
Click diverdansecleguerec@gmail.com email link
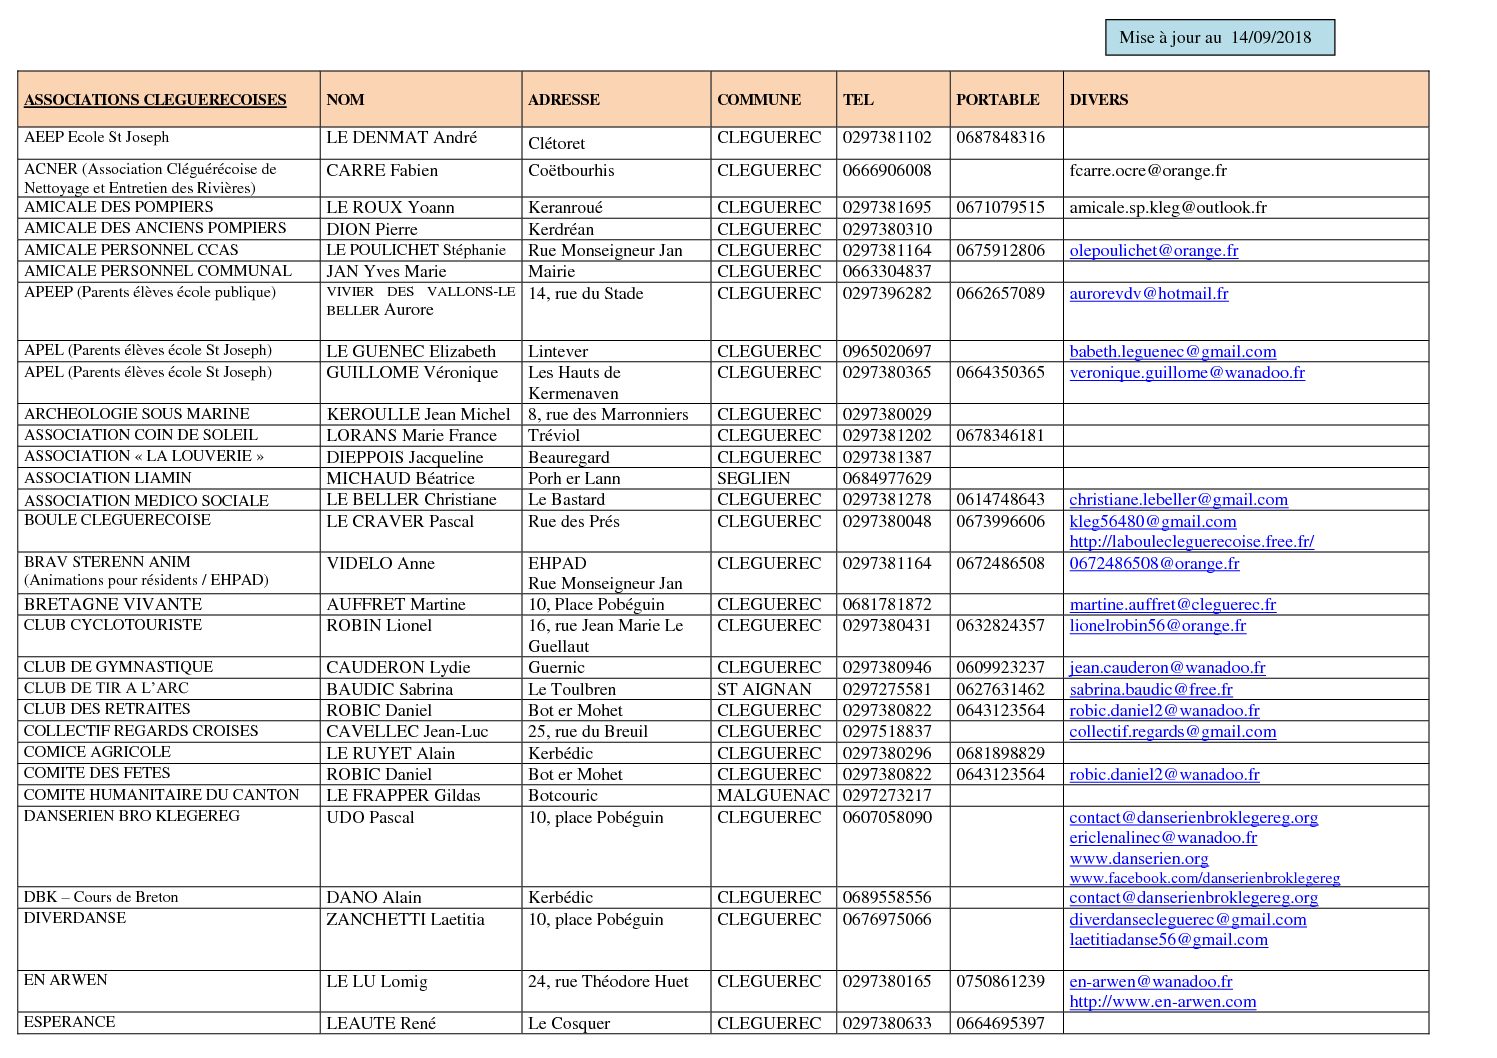1187,920
